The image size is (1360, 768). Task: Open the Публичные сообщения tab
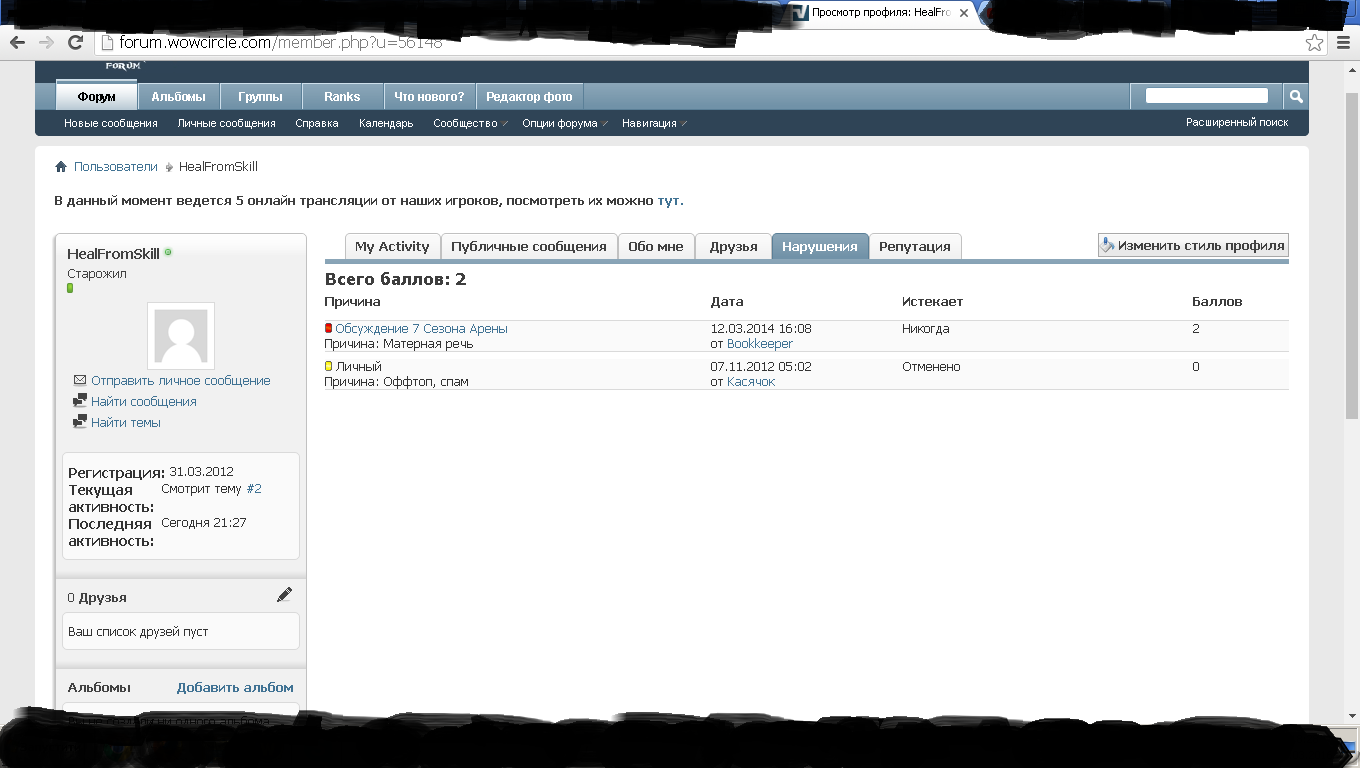pos(528,247)
